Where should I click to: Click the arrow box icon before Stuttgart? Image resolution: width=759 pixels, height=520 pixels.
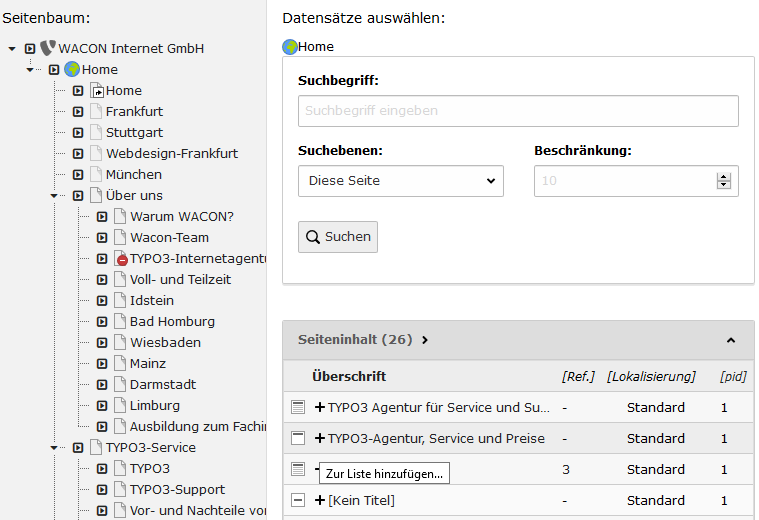pyautogui.click(x=78, y=133)
